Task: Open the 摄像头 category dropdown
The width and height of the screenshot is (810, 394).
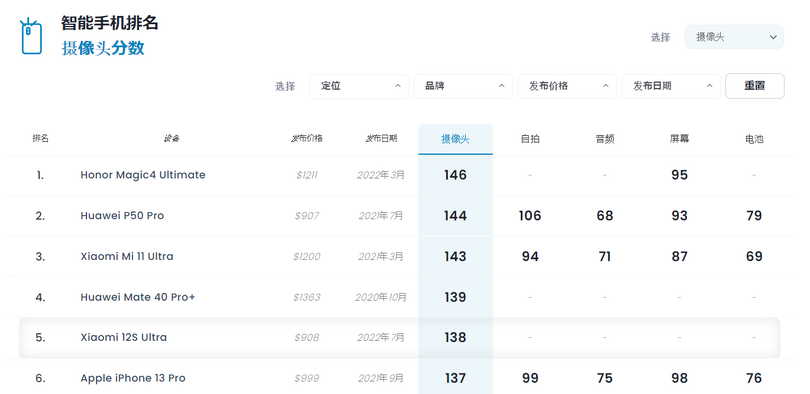Action: click(734, 37)
